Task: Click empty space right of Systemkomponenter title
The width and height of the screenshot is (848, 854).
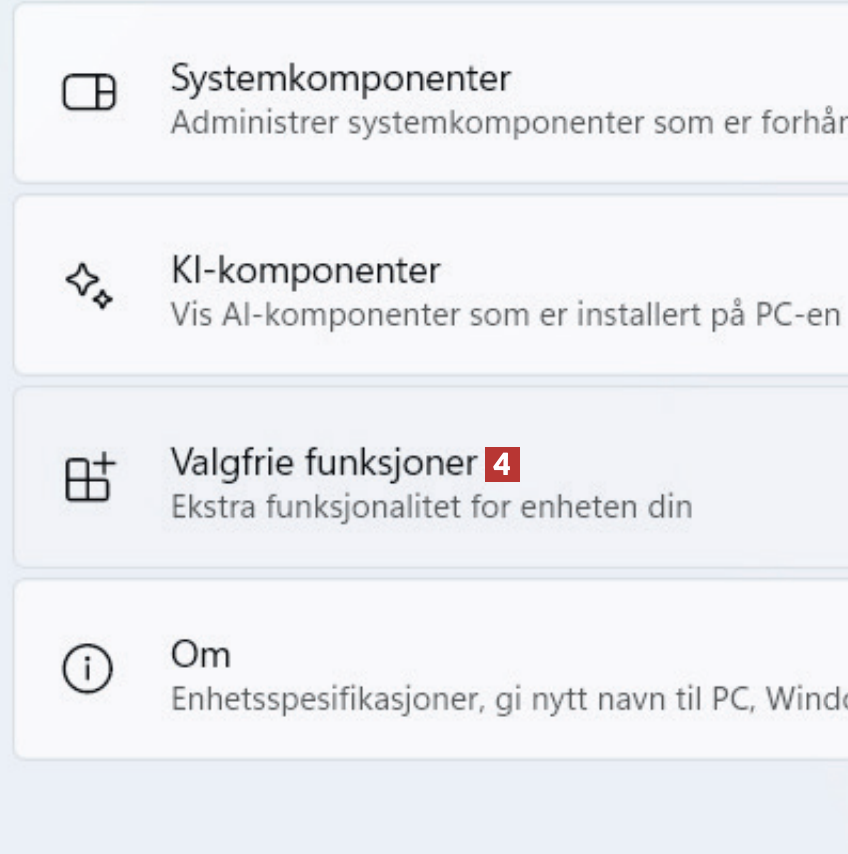Action: tap(680, 79)
